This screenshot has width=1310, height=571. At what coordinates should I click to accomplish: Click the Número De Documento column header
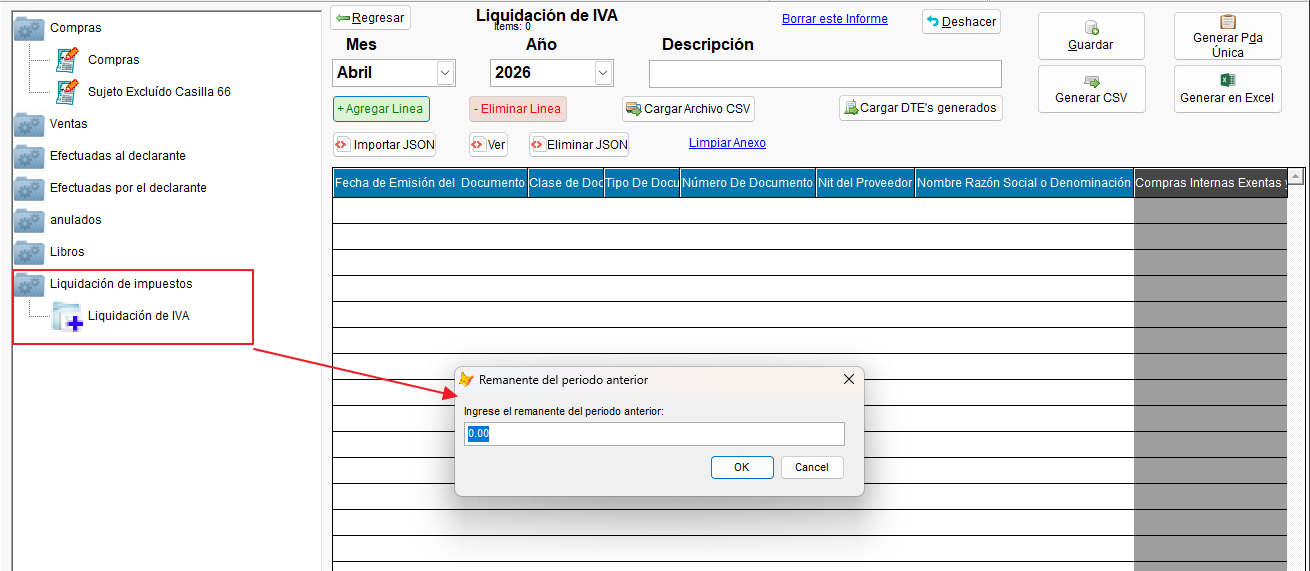pos(748,183)
